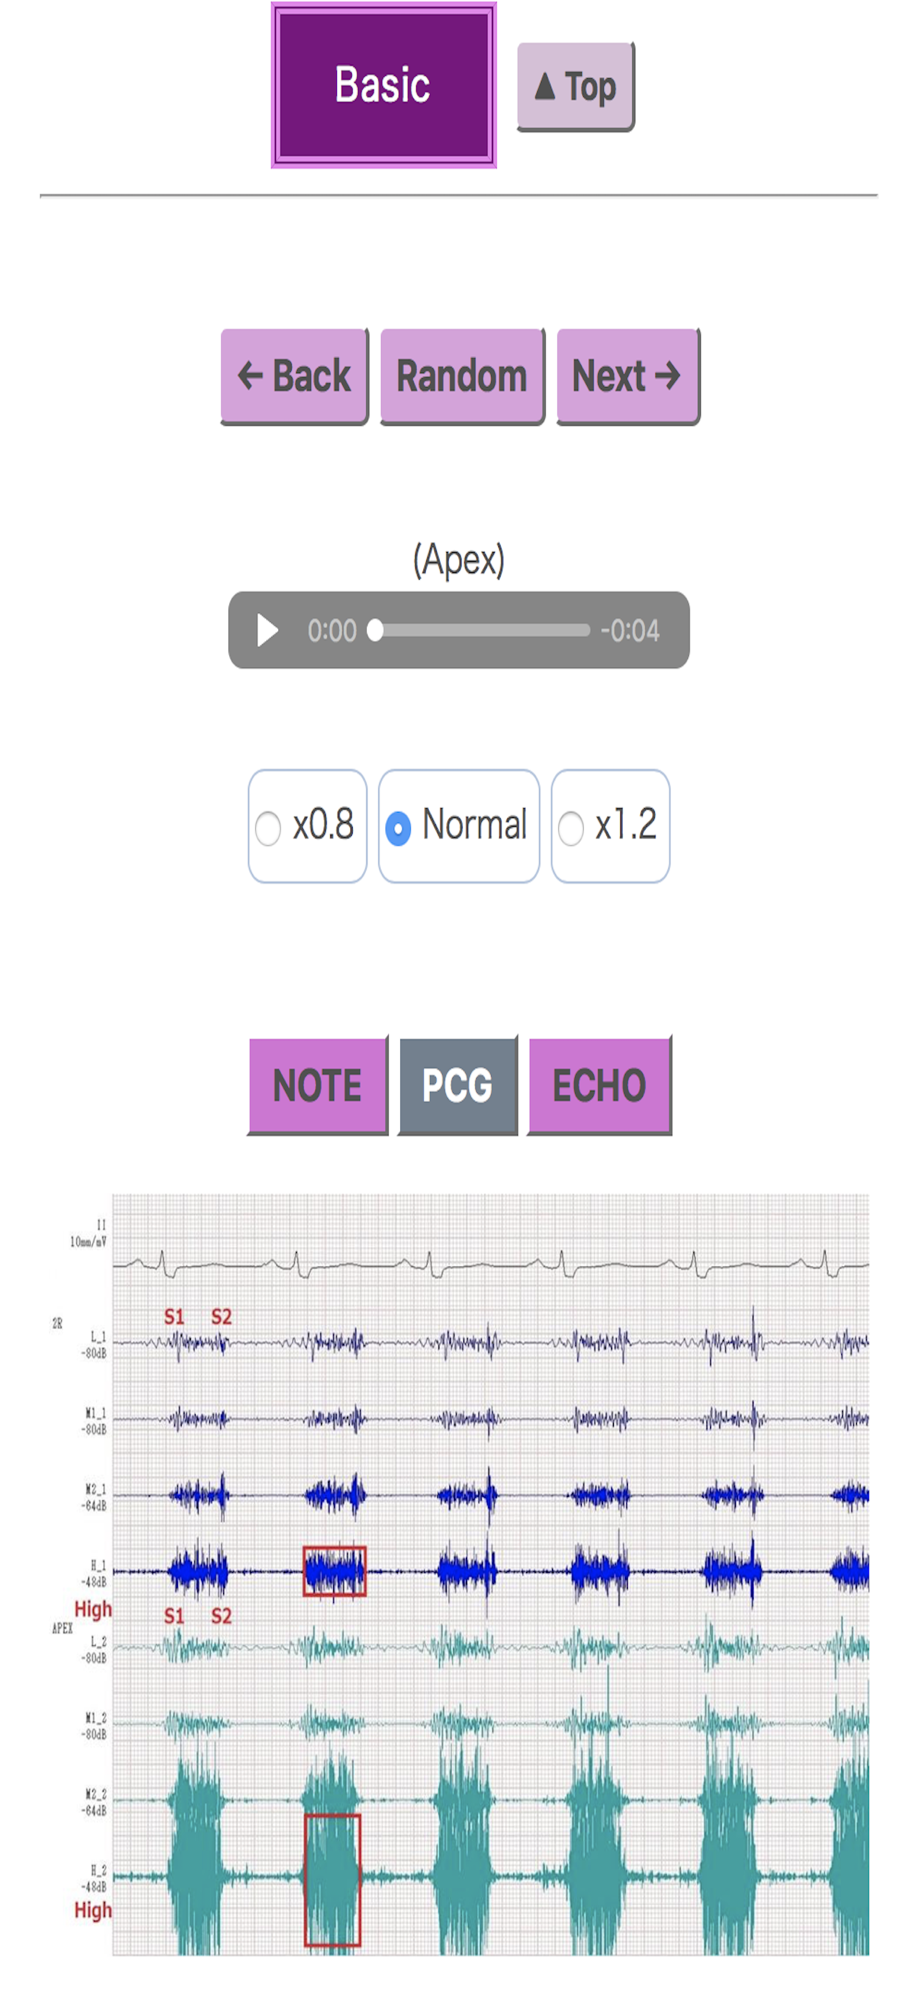Open the NOTE tab
The height and width of the screenshot is (2000, 924).
click(318, 1086)
